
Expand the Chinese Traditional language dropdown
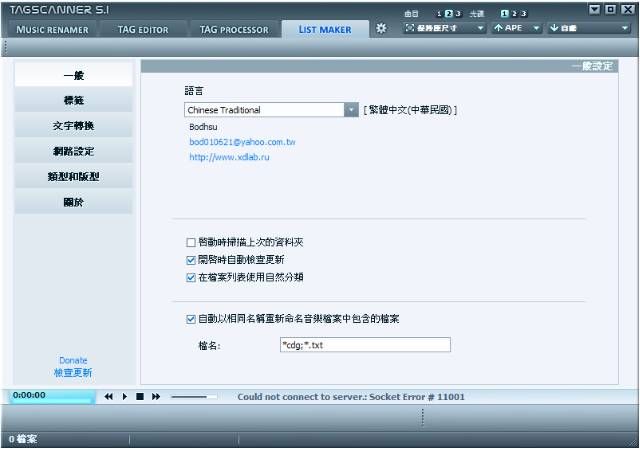click(351, 110)
